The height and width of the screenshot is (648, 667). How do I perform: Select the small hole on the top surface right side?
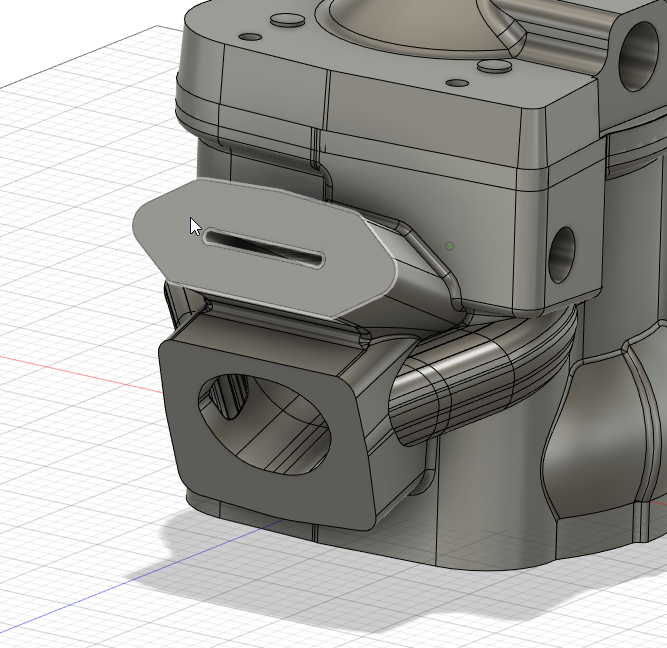(457, 84)
